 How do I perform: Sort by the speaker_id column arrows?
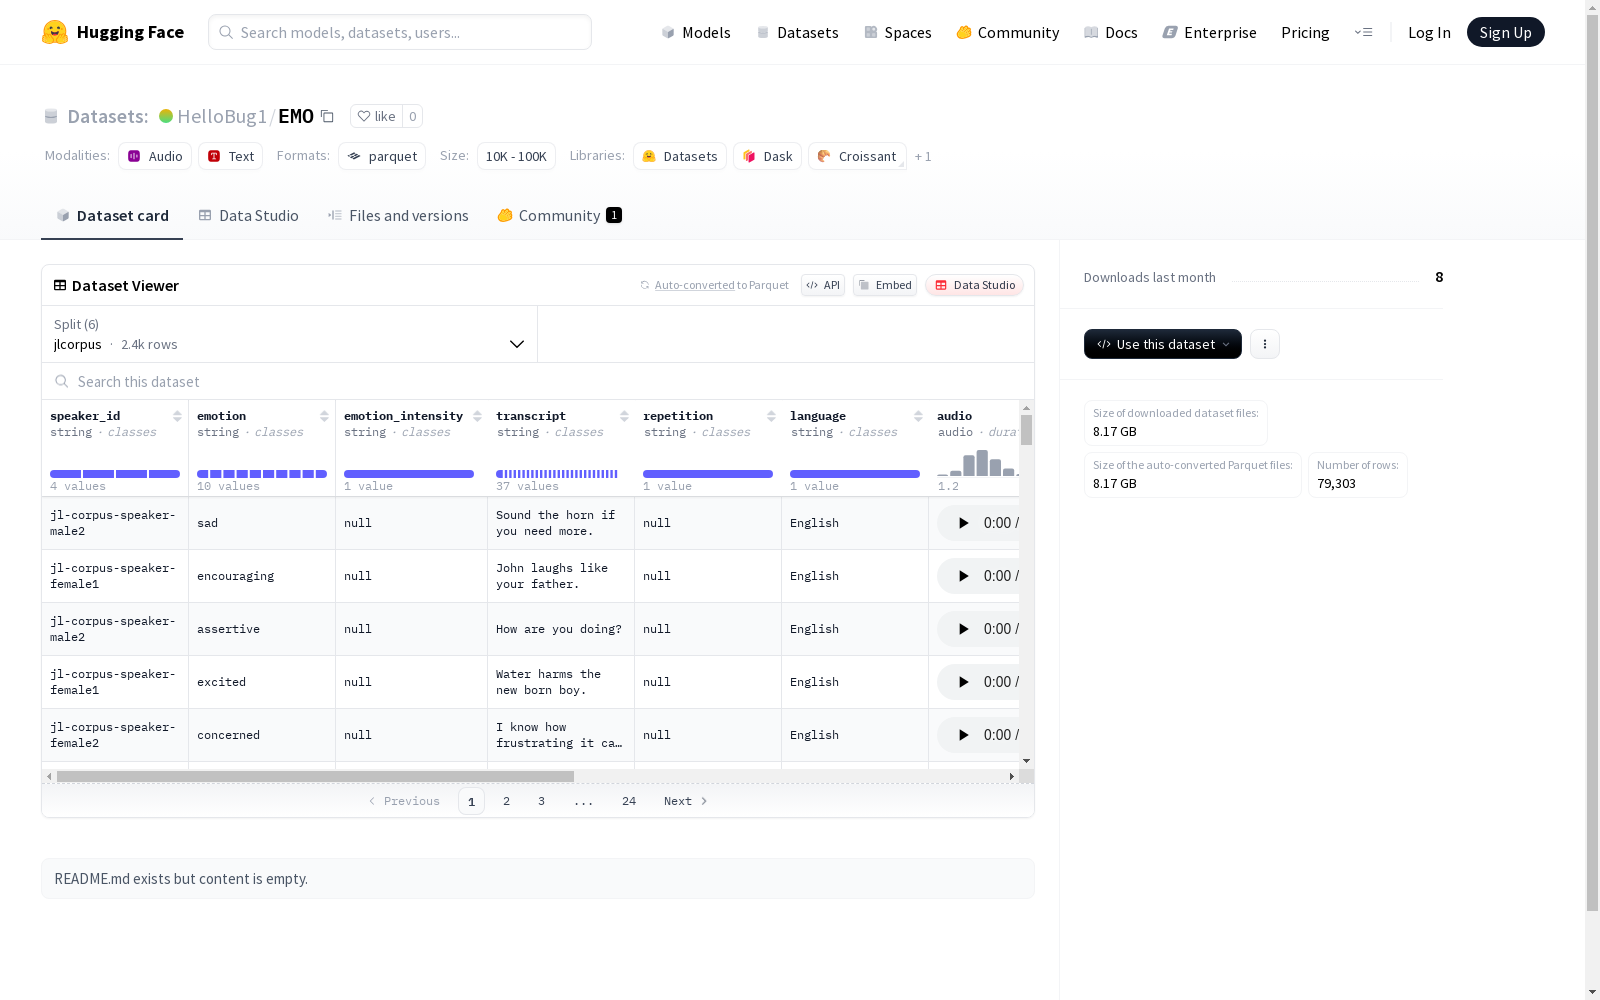click(177, 416)
